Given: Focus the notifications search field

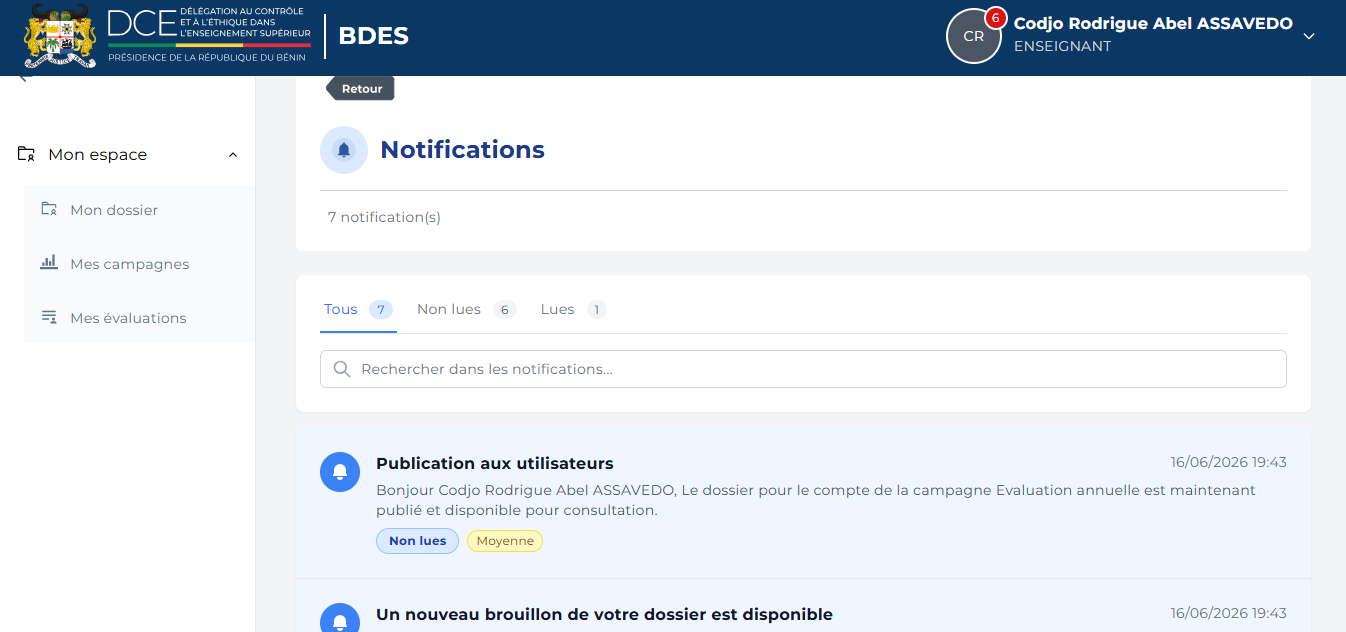Looking at the screenshot, I should coord(803,369).
